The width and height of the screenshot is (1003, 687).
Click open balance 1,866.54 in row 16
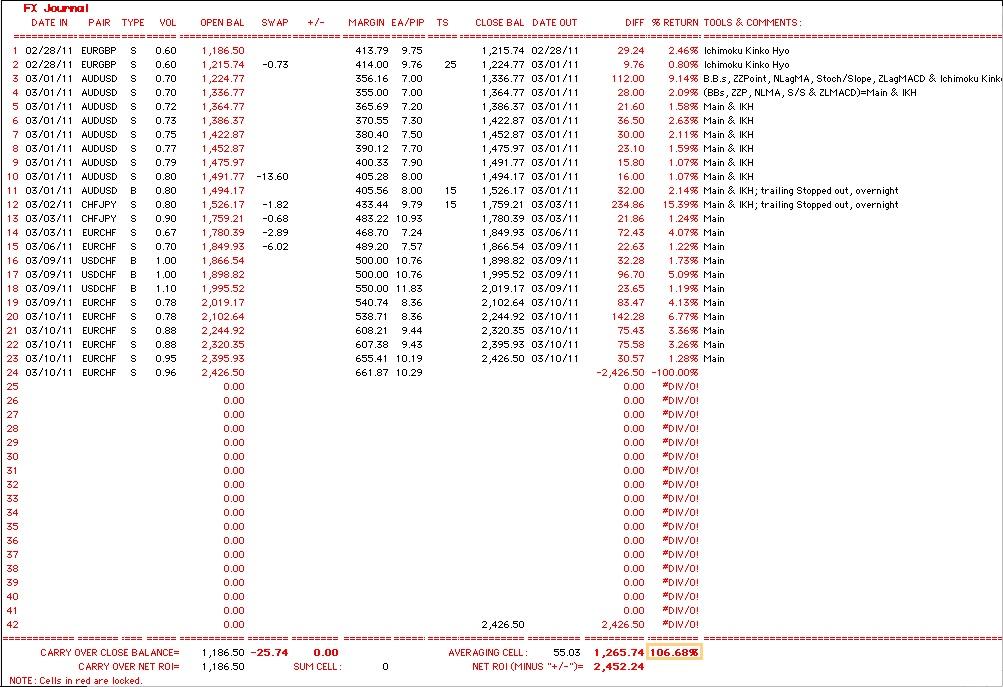(223, 261)
